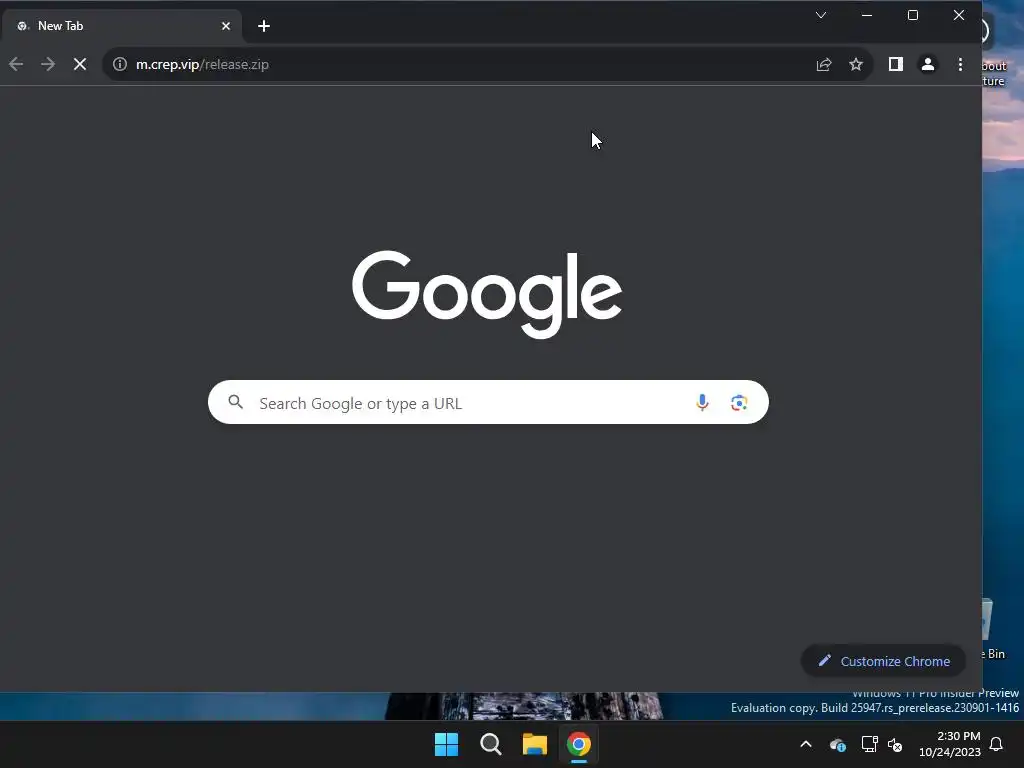Click the address bar URL m.crep.vip/release.zip
The width and height of the screenshot is (1024, 768).
(202, 64)
